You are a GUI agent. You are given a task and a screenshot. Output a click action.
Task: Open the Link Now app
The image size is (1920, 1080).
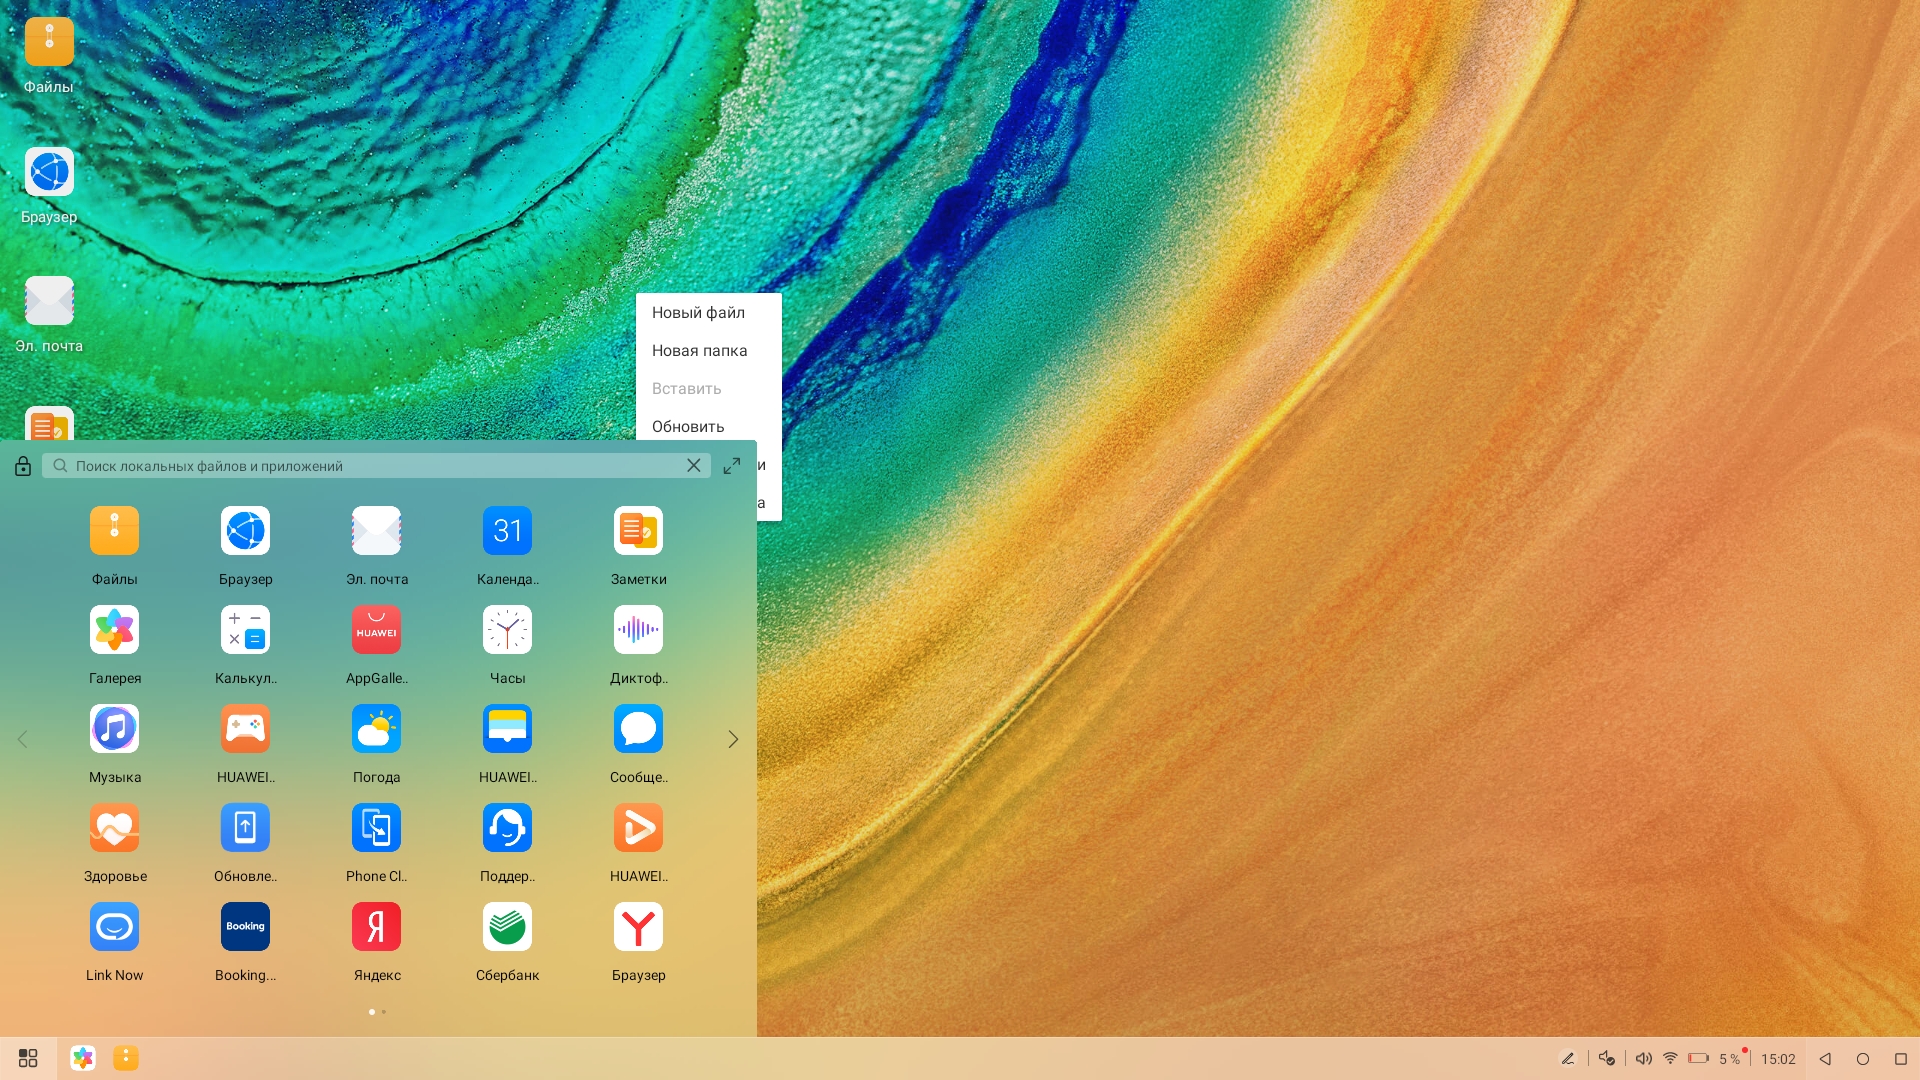[x=114, y=927]
